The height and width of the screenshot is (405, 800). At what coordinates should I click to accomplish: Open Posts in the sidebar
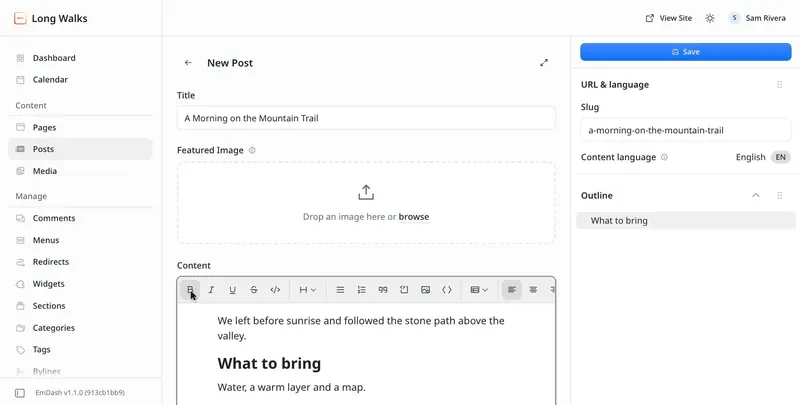pyautogui.click(x=80, y=149)
